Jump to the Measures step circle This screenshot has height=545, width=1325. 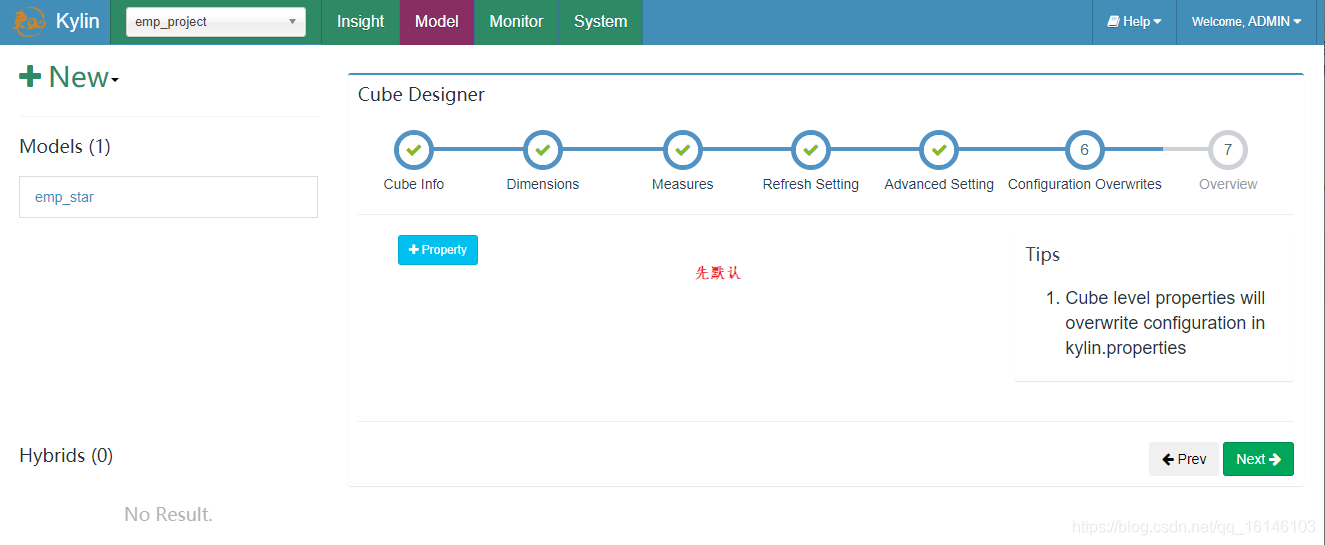(682, 150)
